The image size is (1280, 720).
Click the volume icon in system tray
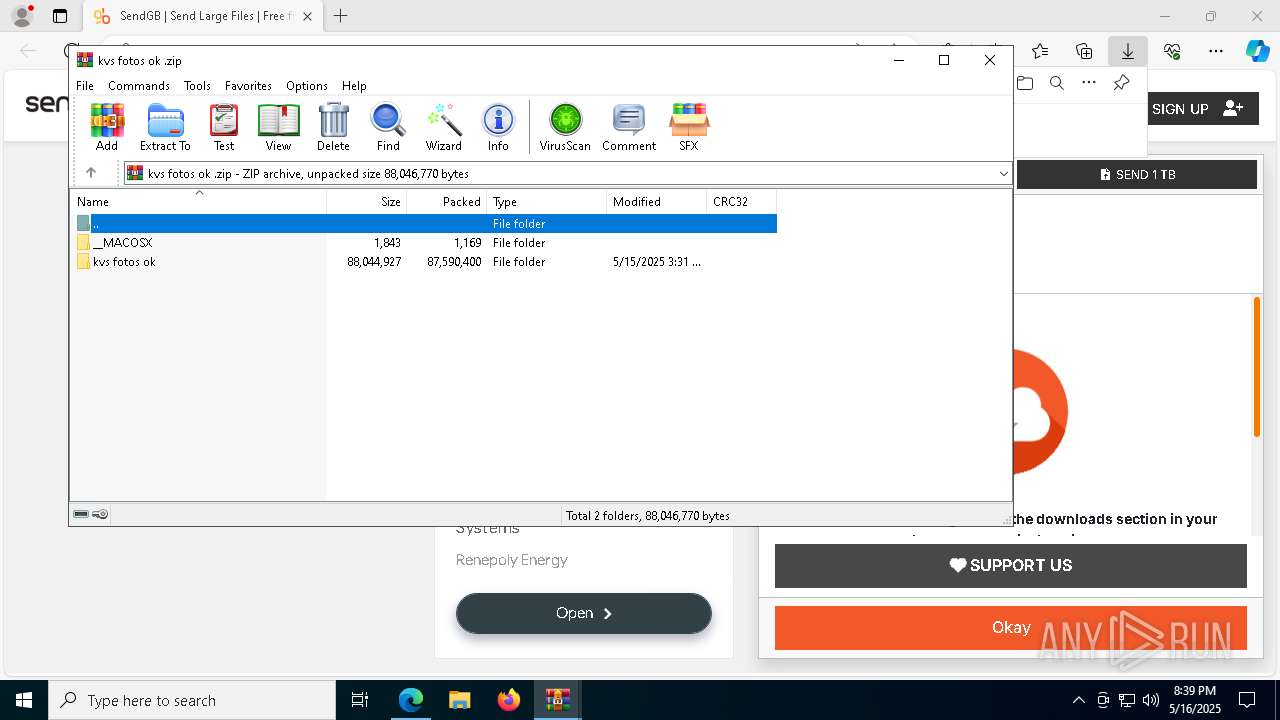(1151, 700)
